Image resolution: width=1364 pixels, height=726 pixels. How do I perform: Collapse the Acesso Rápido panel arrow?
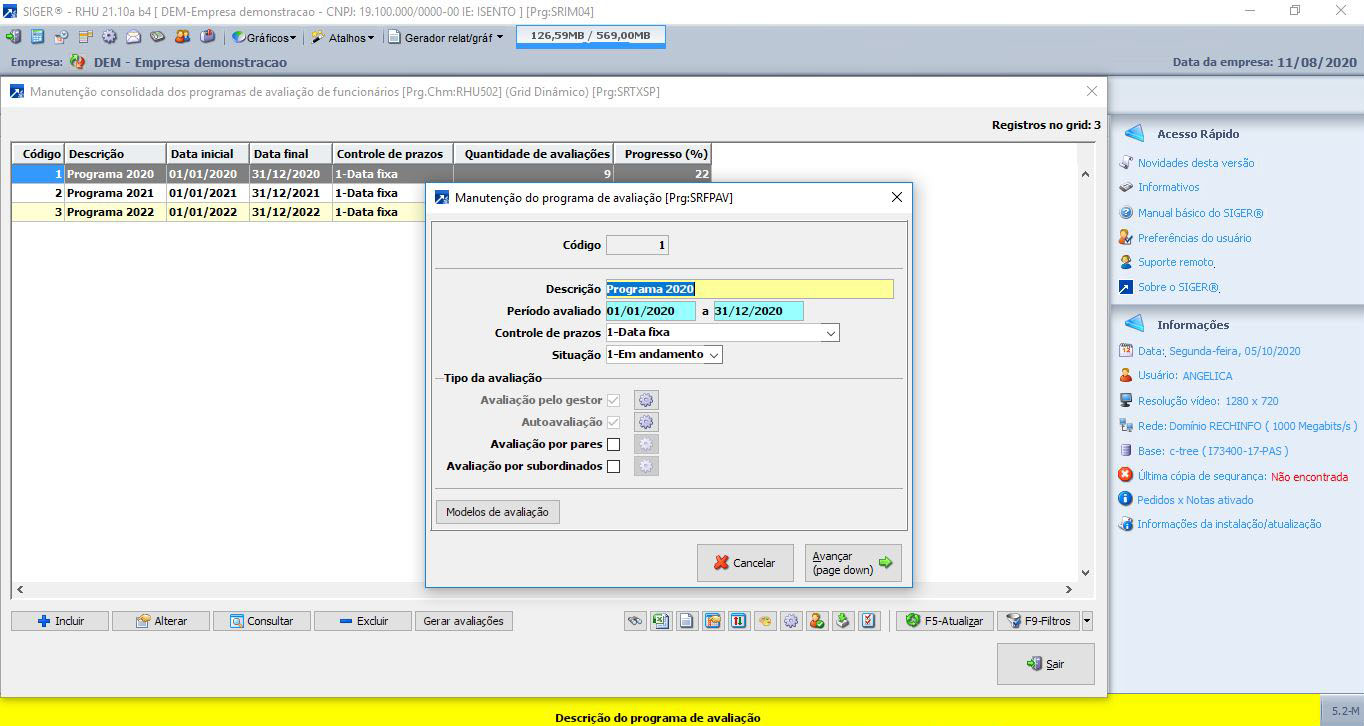(x=1134, y=134)
